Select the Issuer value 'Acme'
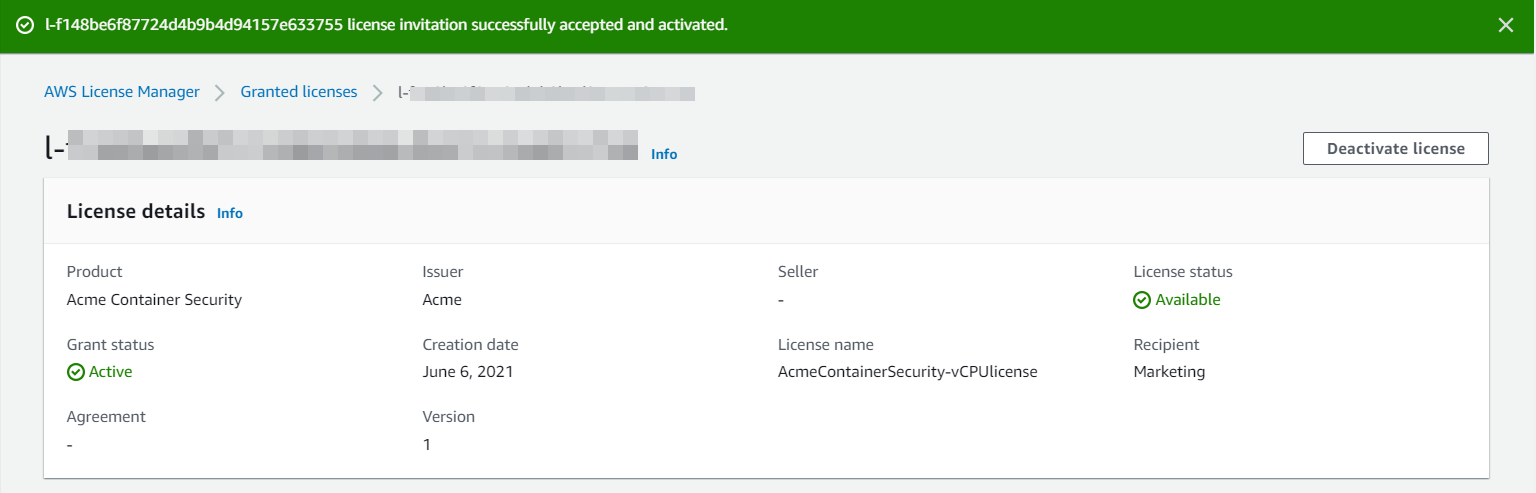 point(442,299)
